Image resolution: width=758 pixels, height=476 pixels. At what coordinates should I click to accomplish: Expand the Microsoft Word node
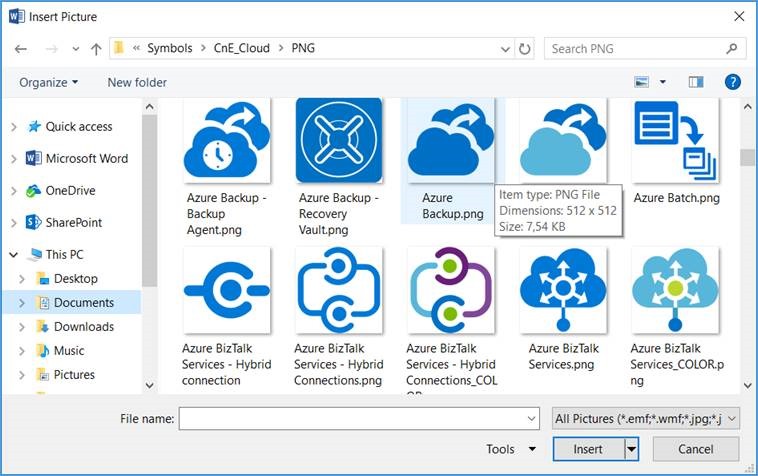(14, 159)
